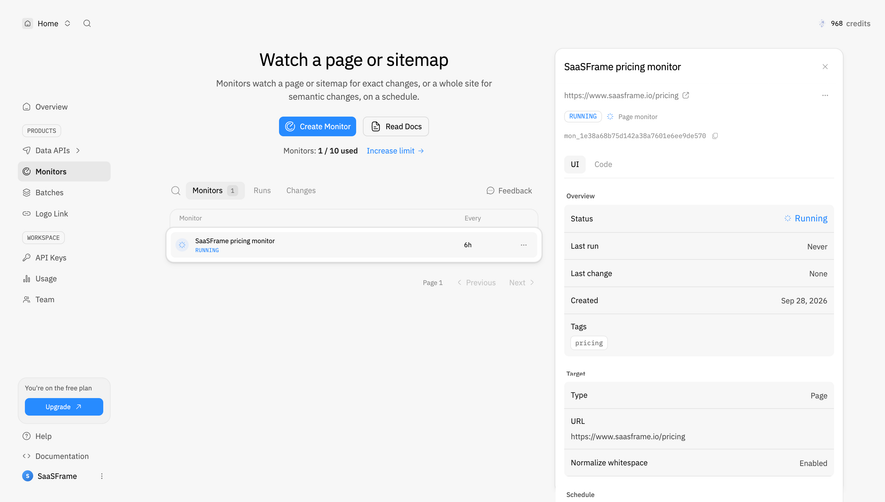
Task: Open the pricing URL external link icon
Action: coord(686,95)
